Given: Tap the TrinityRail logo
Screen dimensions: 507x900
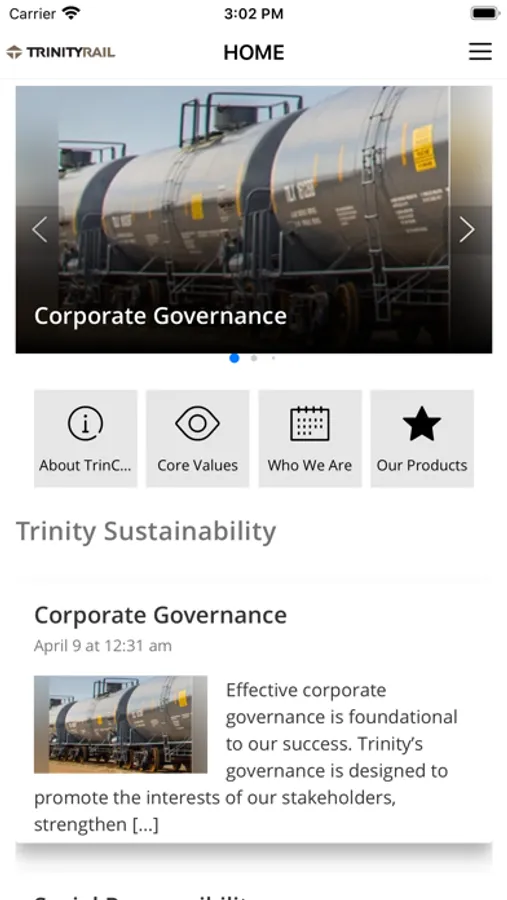Looking at the screenshot, I should click(x=61, y=52).
